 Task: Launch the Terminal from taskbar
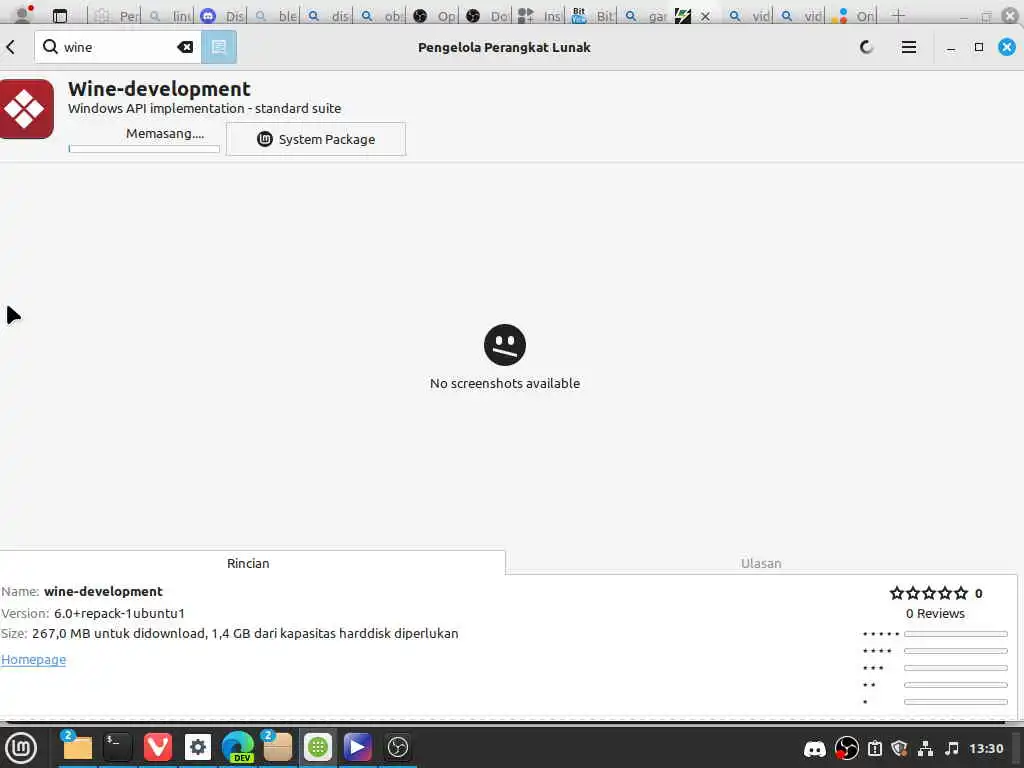[x=118, y=748]
